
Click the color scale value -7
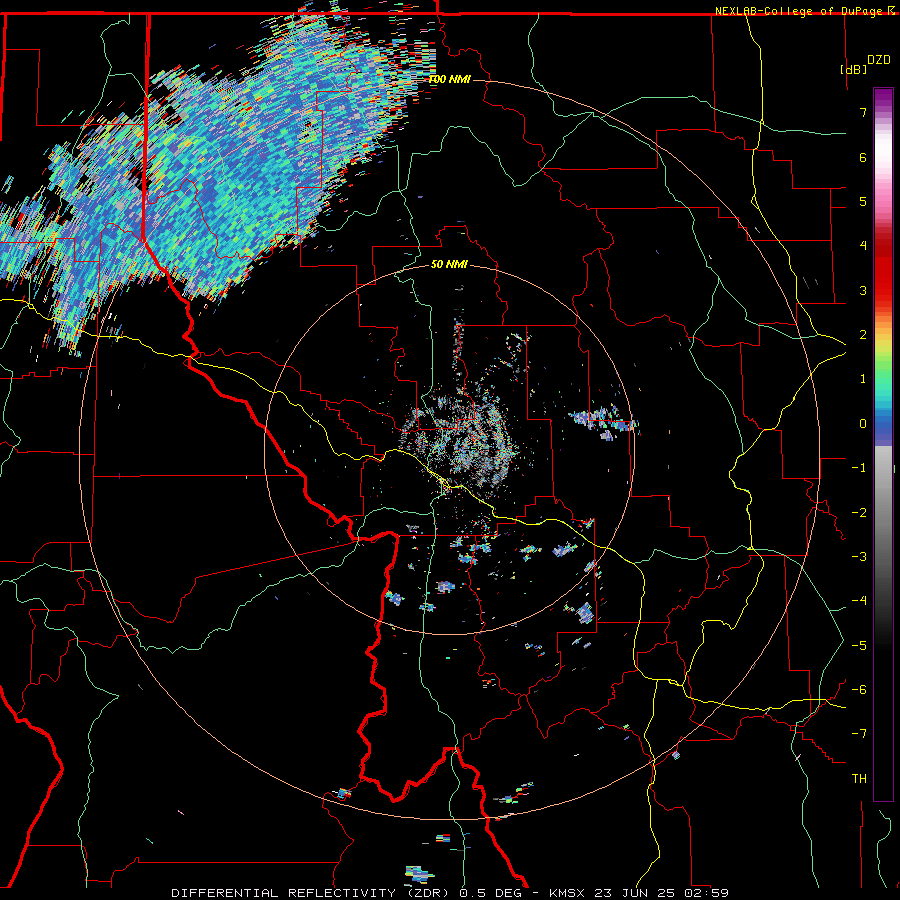[x=859, y=734]
